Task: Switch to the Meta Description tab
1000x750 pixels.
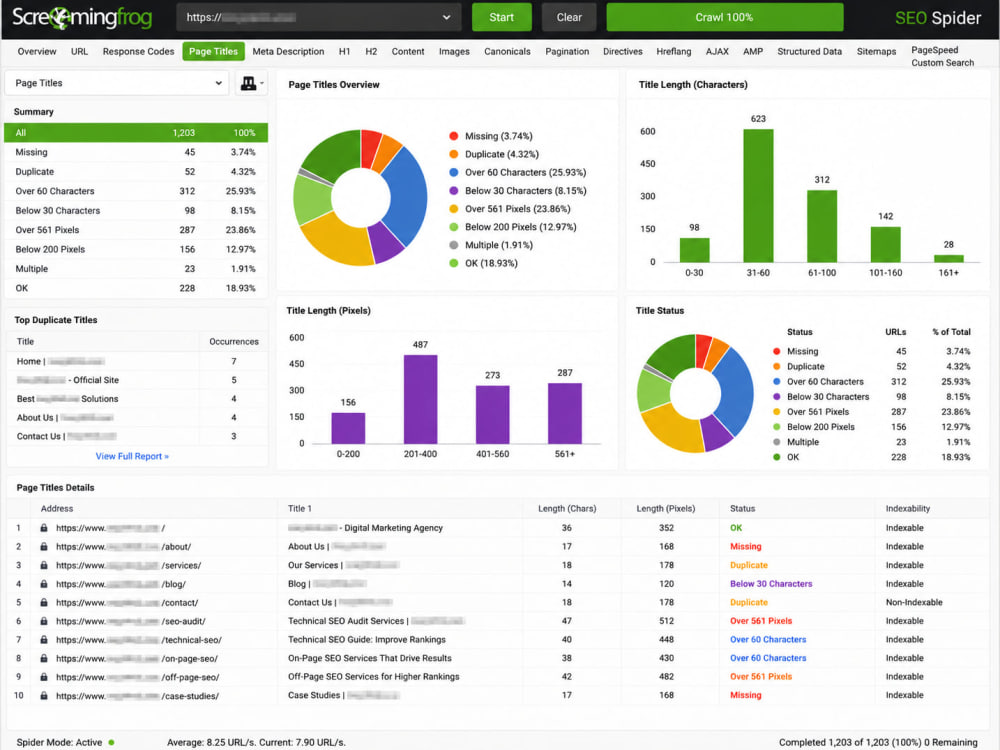Action: click(288, 52)
